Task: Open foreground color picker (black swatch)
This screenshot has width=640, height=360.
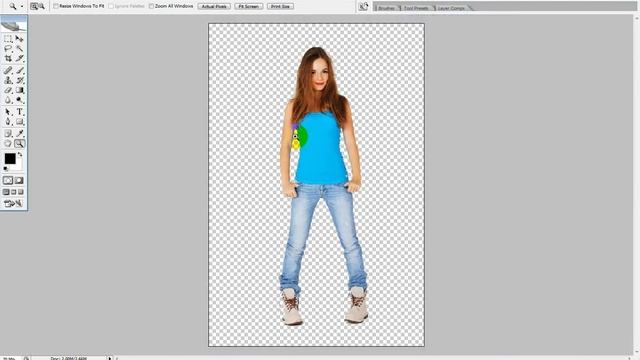Action: coord(9,158)
